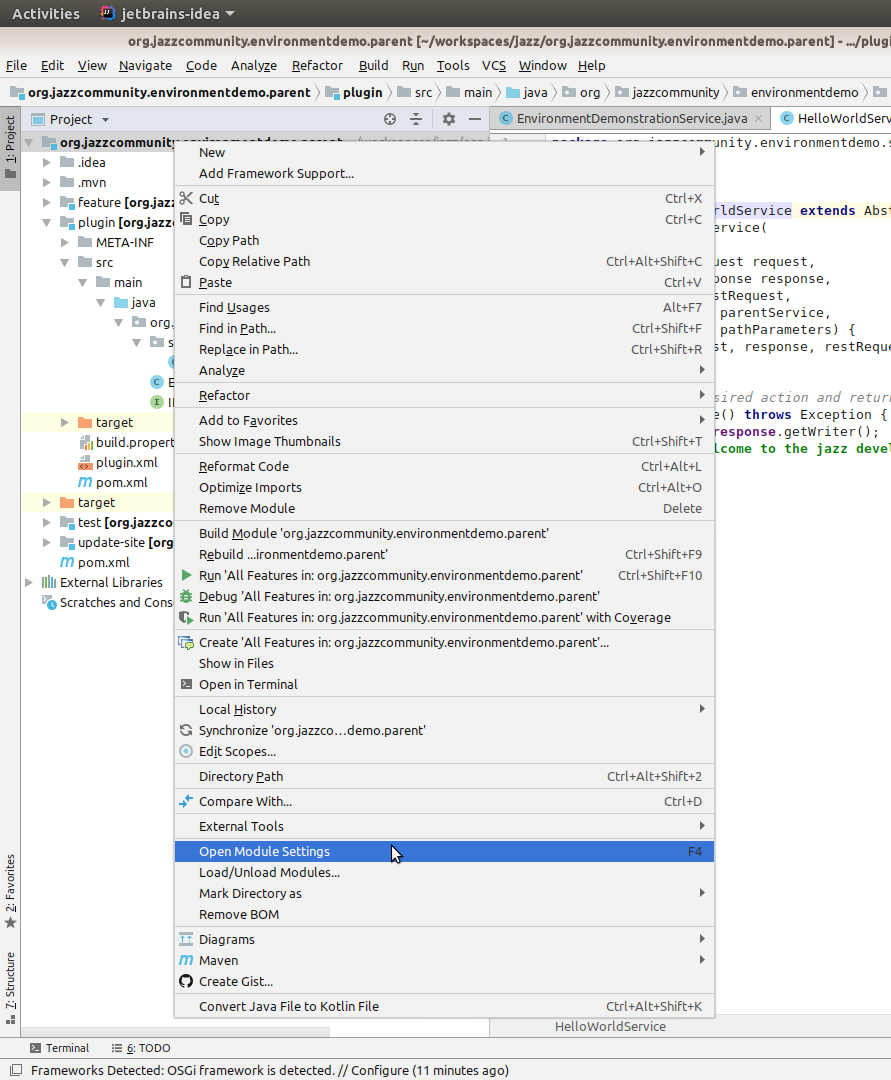This screenshot has width=891, height=1080.
Task: Select Open Module Settings menu entry
Action: [x=444, y=851]
